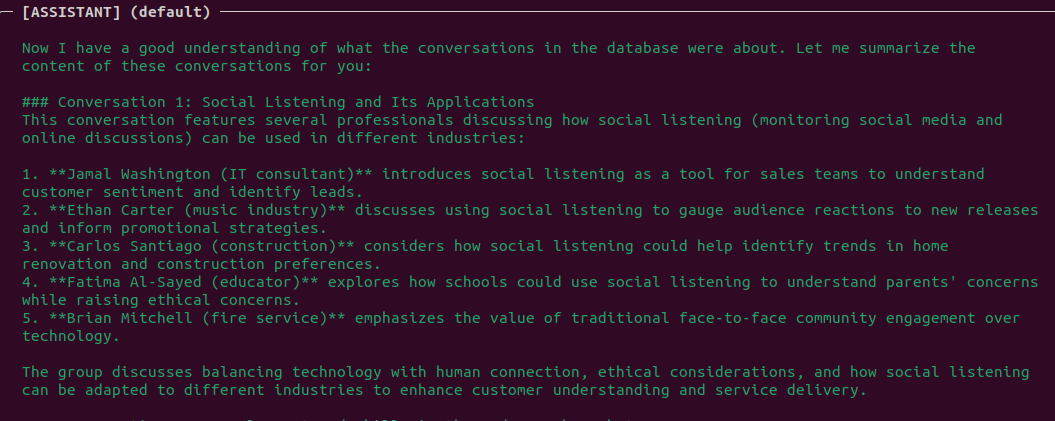This screenshot has width=1055, height=421.
Task: Click the Conversation 1 heading line
Action: 278,102
